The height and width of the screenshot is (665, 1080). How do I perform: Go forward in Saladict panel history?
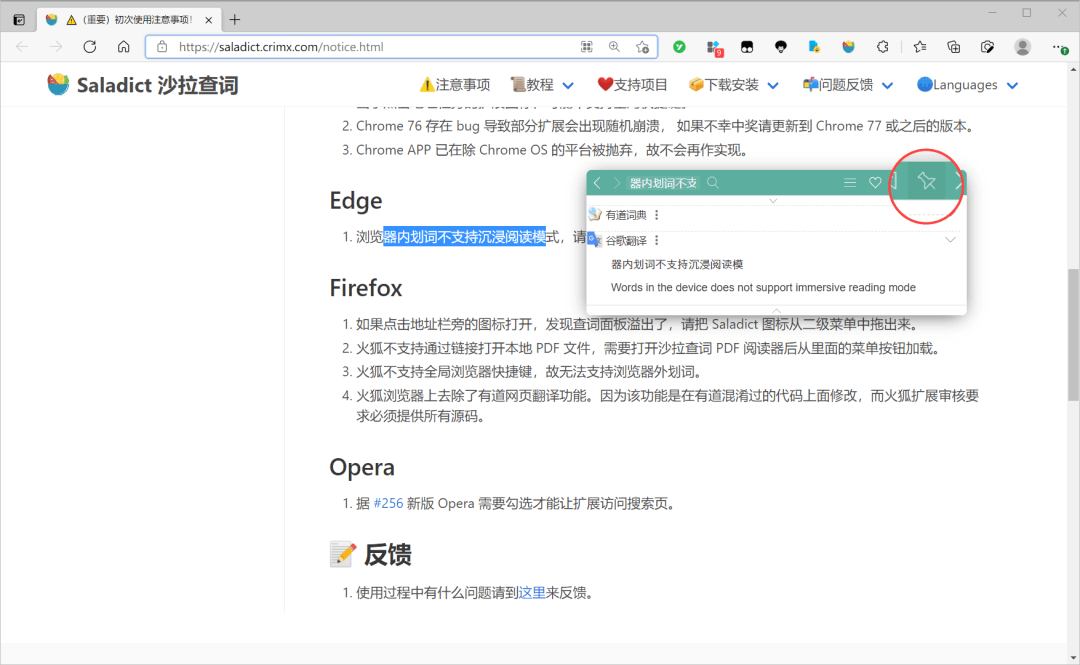tap(616, 183)
